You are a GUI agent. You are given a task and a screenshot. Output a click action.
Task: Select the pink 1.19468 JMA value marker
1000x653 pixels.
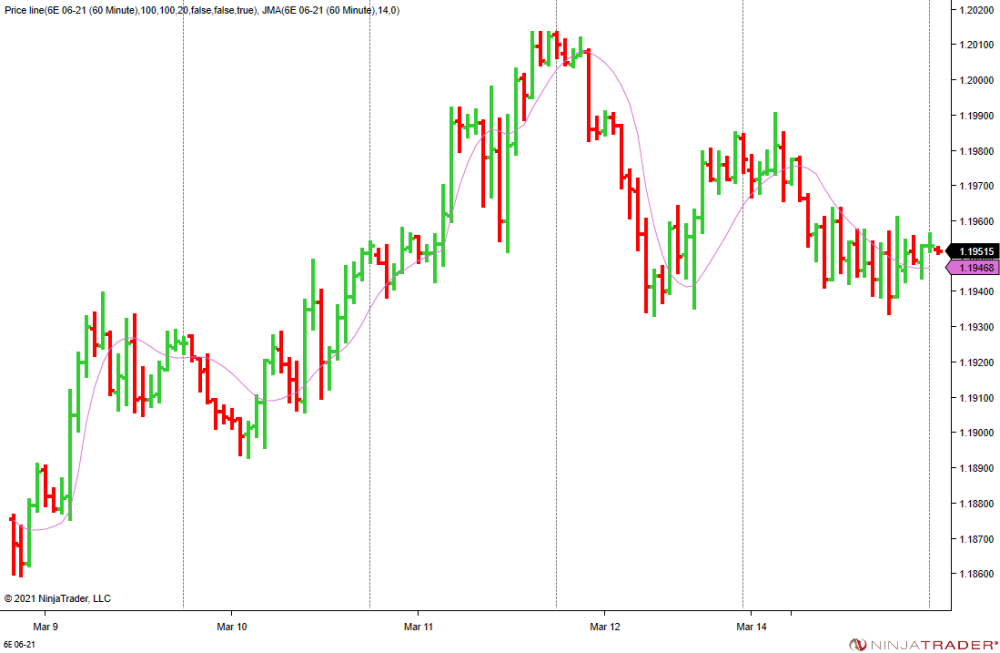[975, 268]
